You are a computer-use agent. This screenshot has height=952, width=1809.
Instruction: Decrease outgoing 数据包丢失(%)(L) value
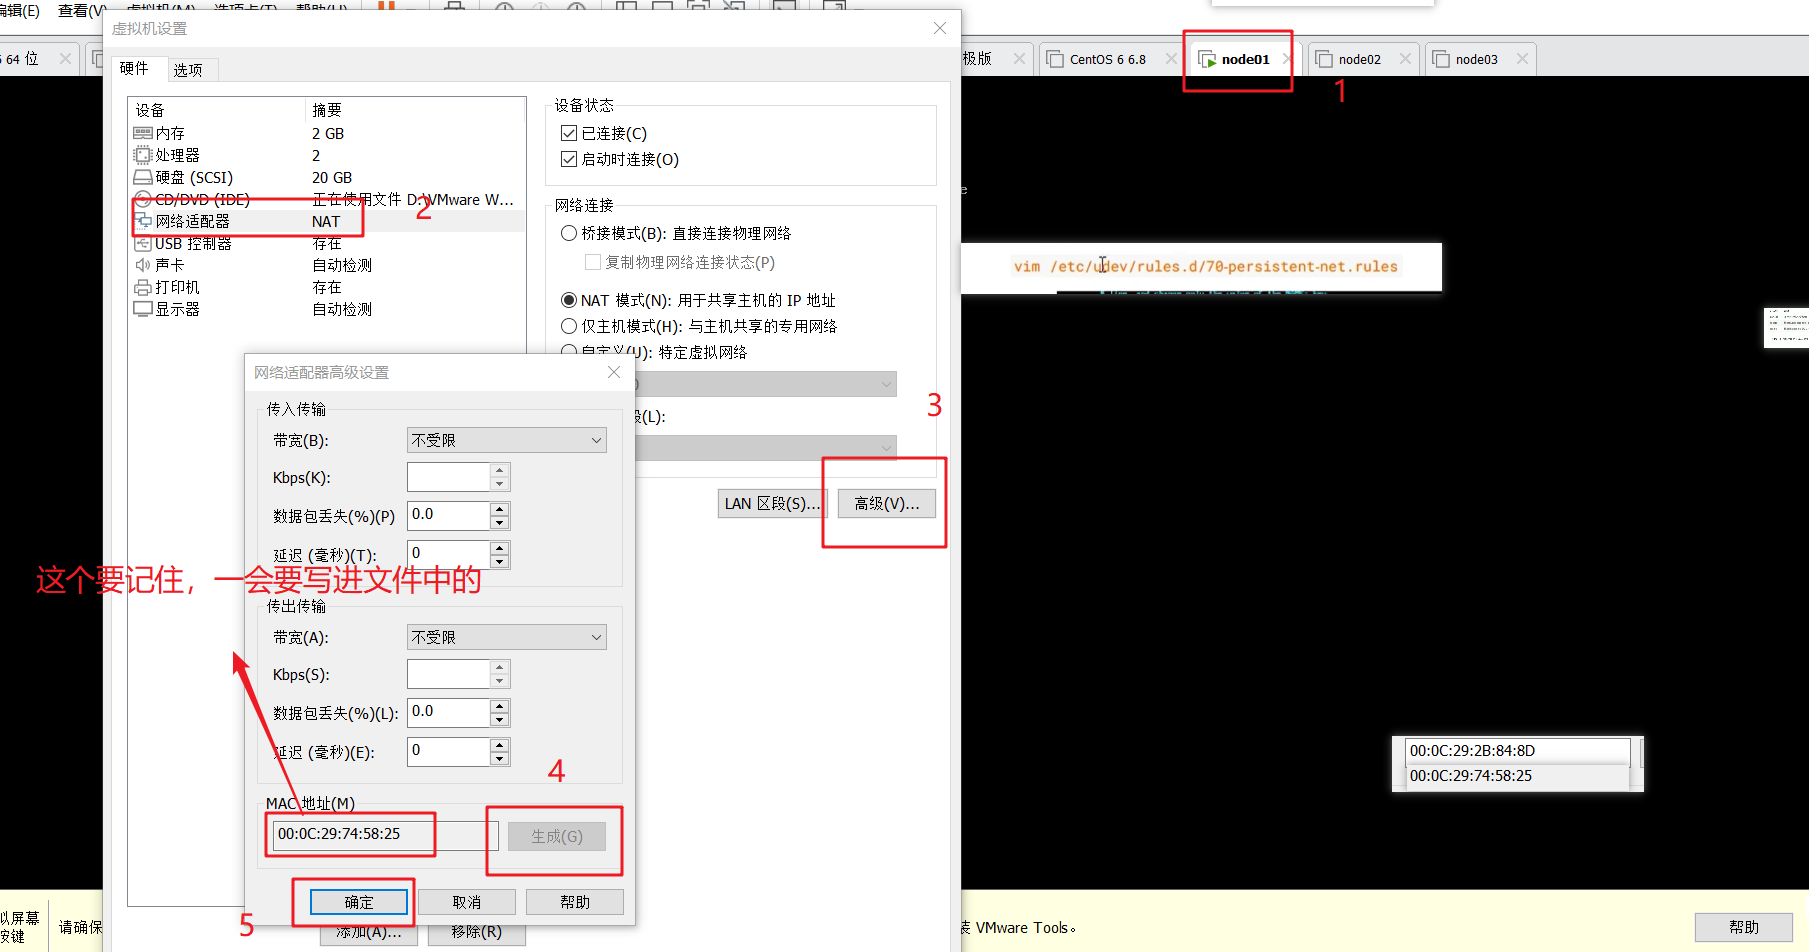pos(500,720)
